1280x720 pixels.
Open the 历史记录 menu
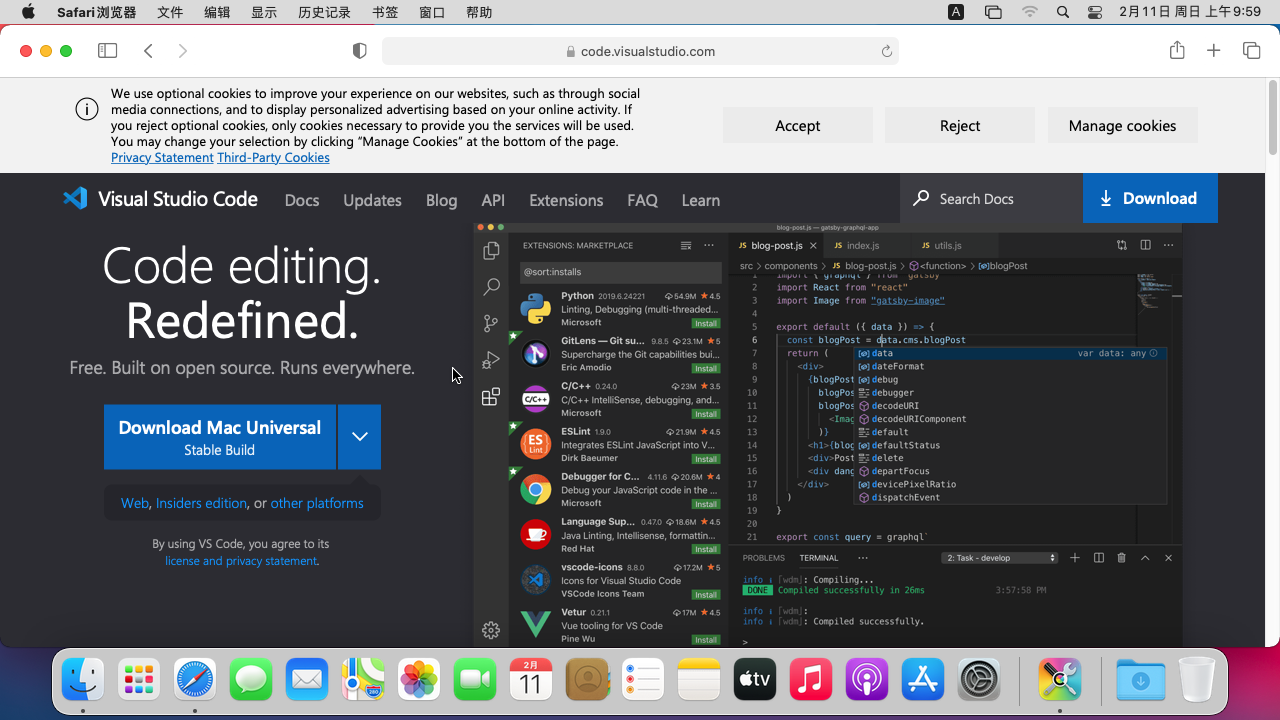[x=325, y=12]
